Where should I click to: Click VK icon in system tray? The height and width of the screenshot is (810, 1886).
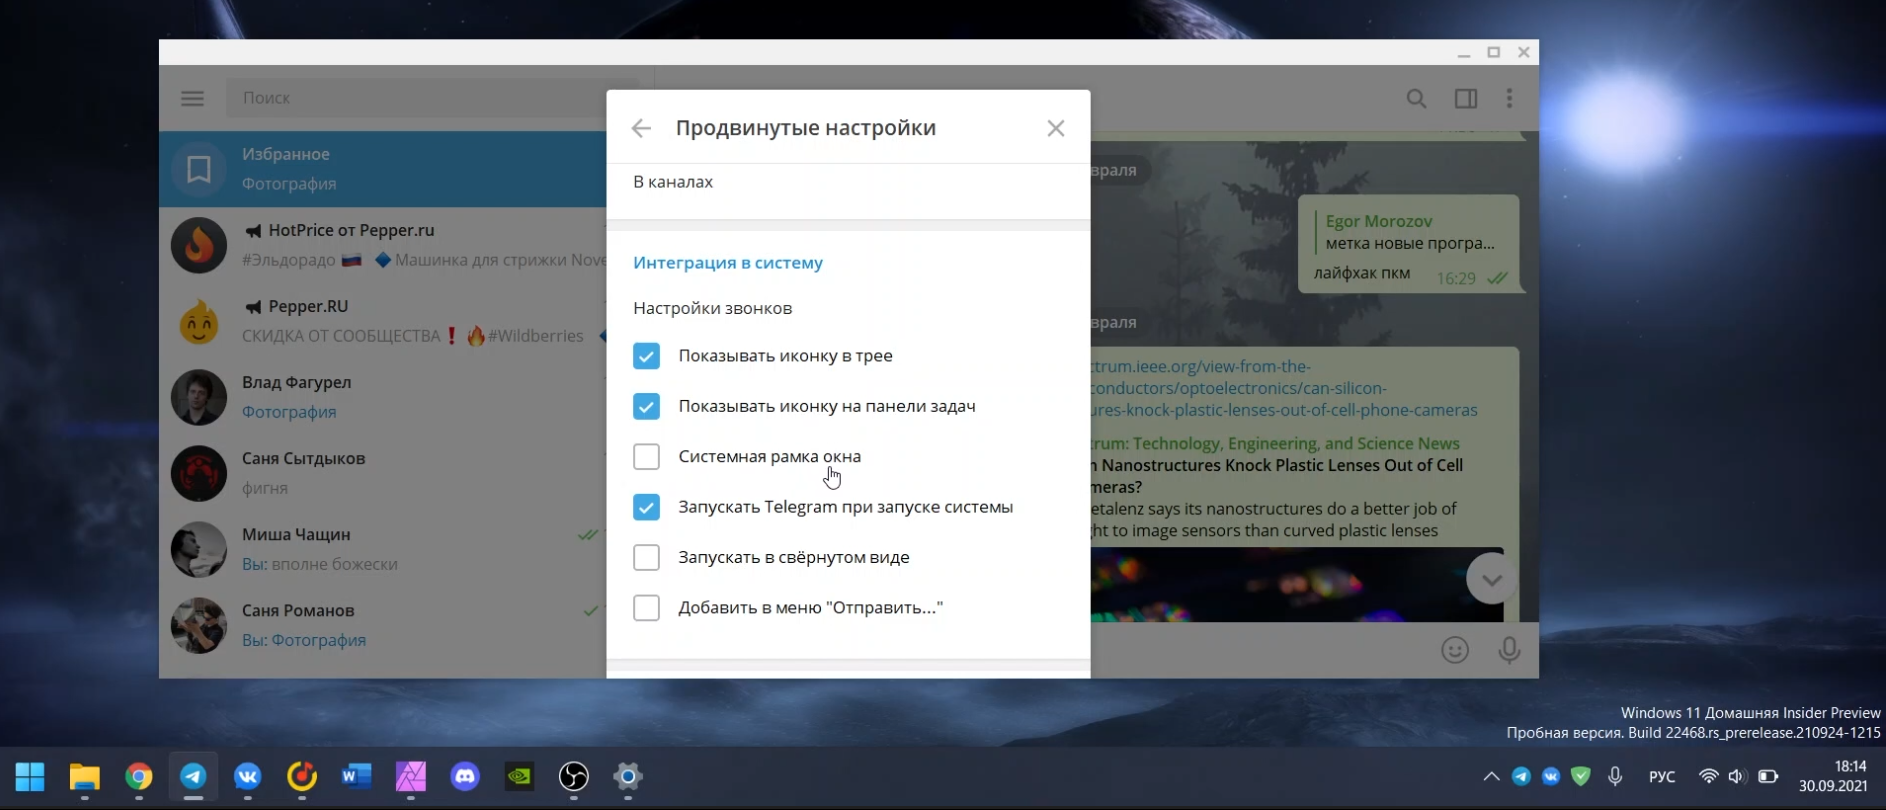(x=1551, y=776)
